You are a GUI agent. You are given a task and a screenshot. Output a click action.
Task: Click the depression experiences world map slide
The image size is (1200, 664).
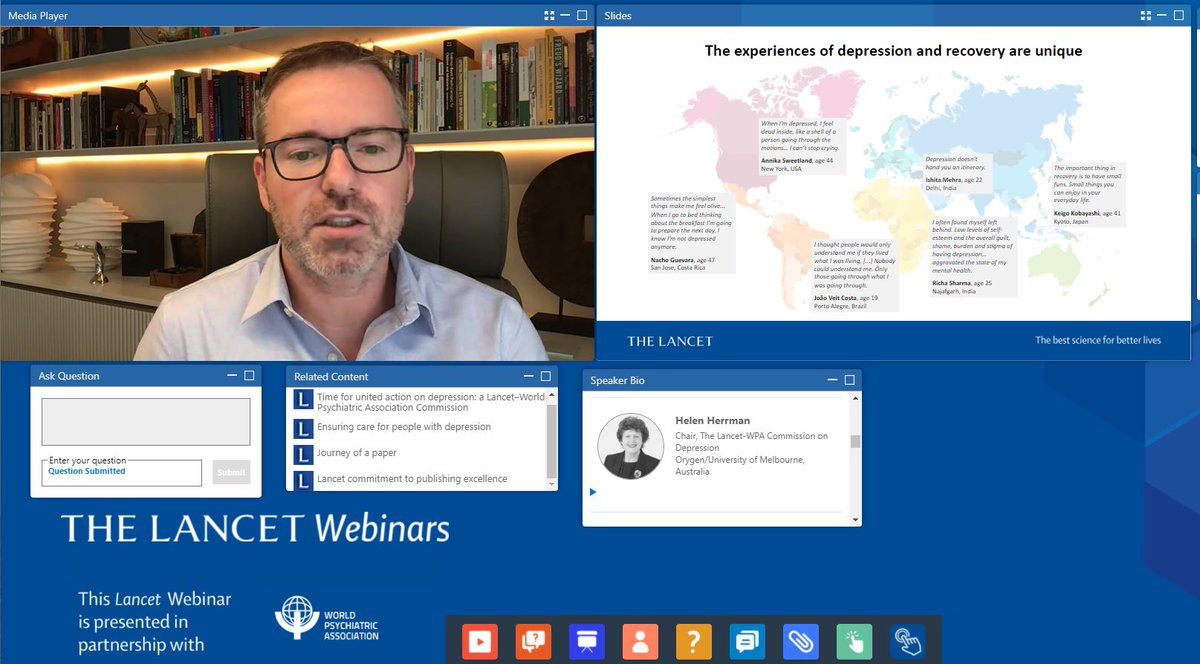click(893, 194)
